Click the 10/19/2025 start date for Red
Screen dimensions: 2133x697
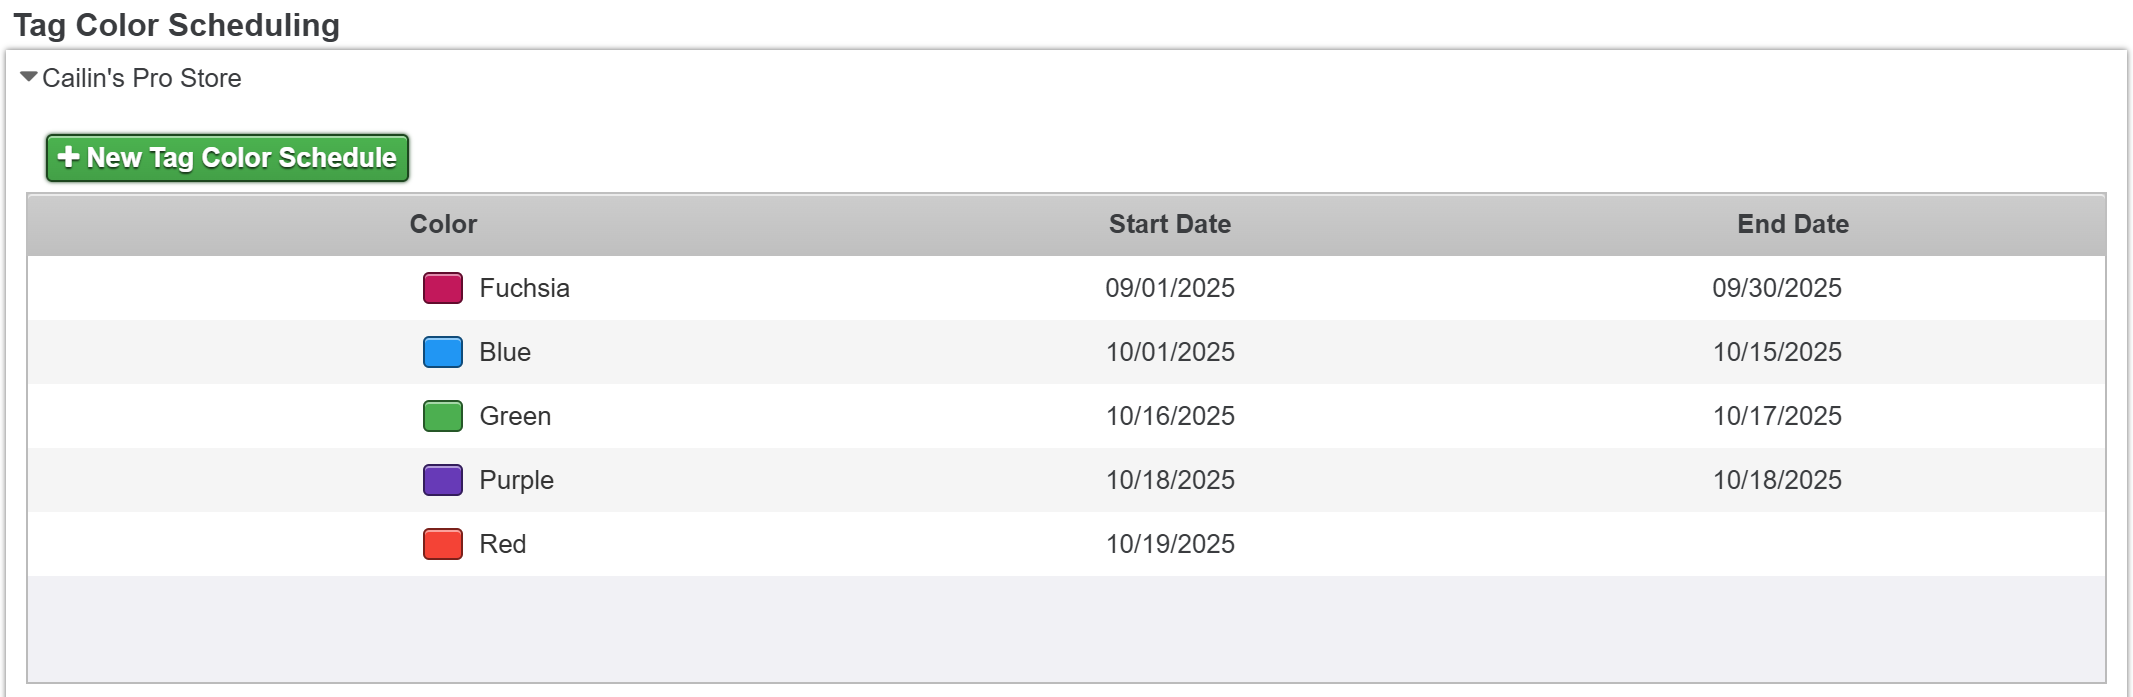point(1169,544)
